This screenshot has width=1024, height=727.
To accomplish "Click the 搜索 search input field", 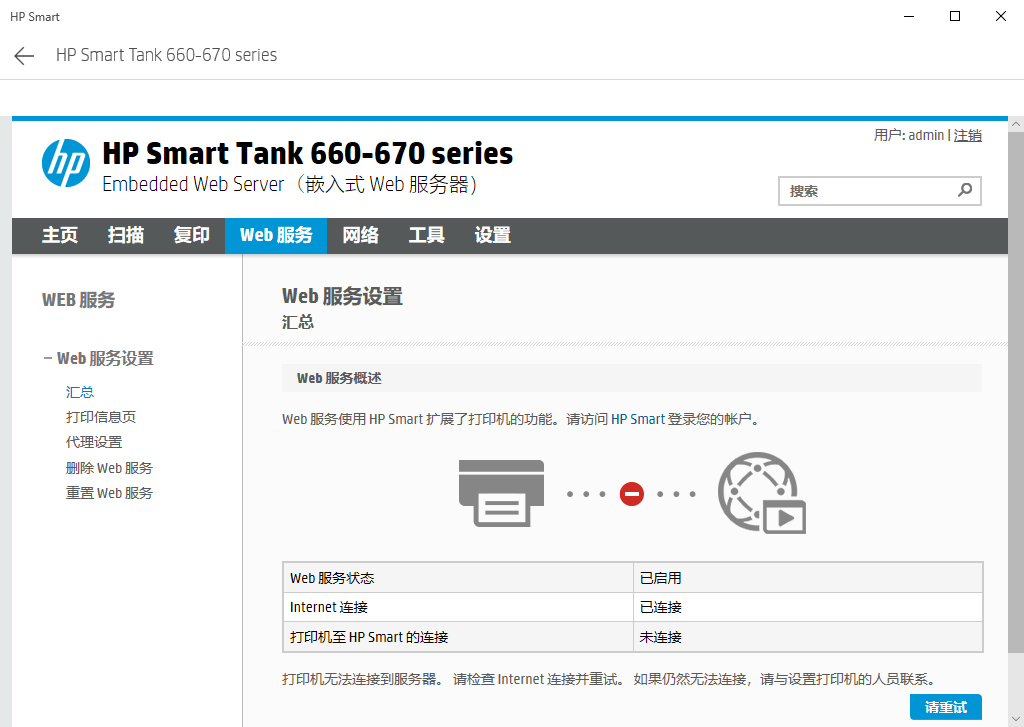I will (x=860, y=189).
